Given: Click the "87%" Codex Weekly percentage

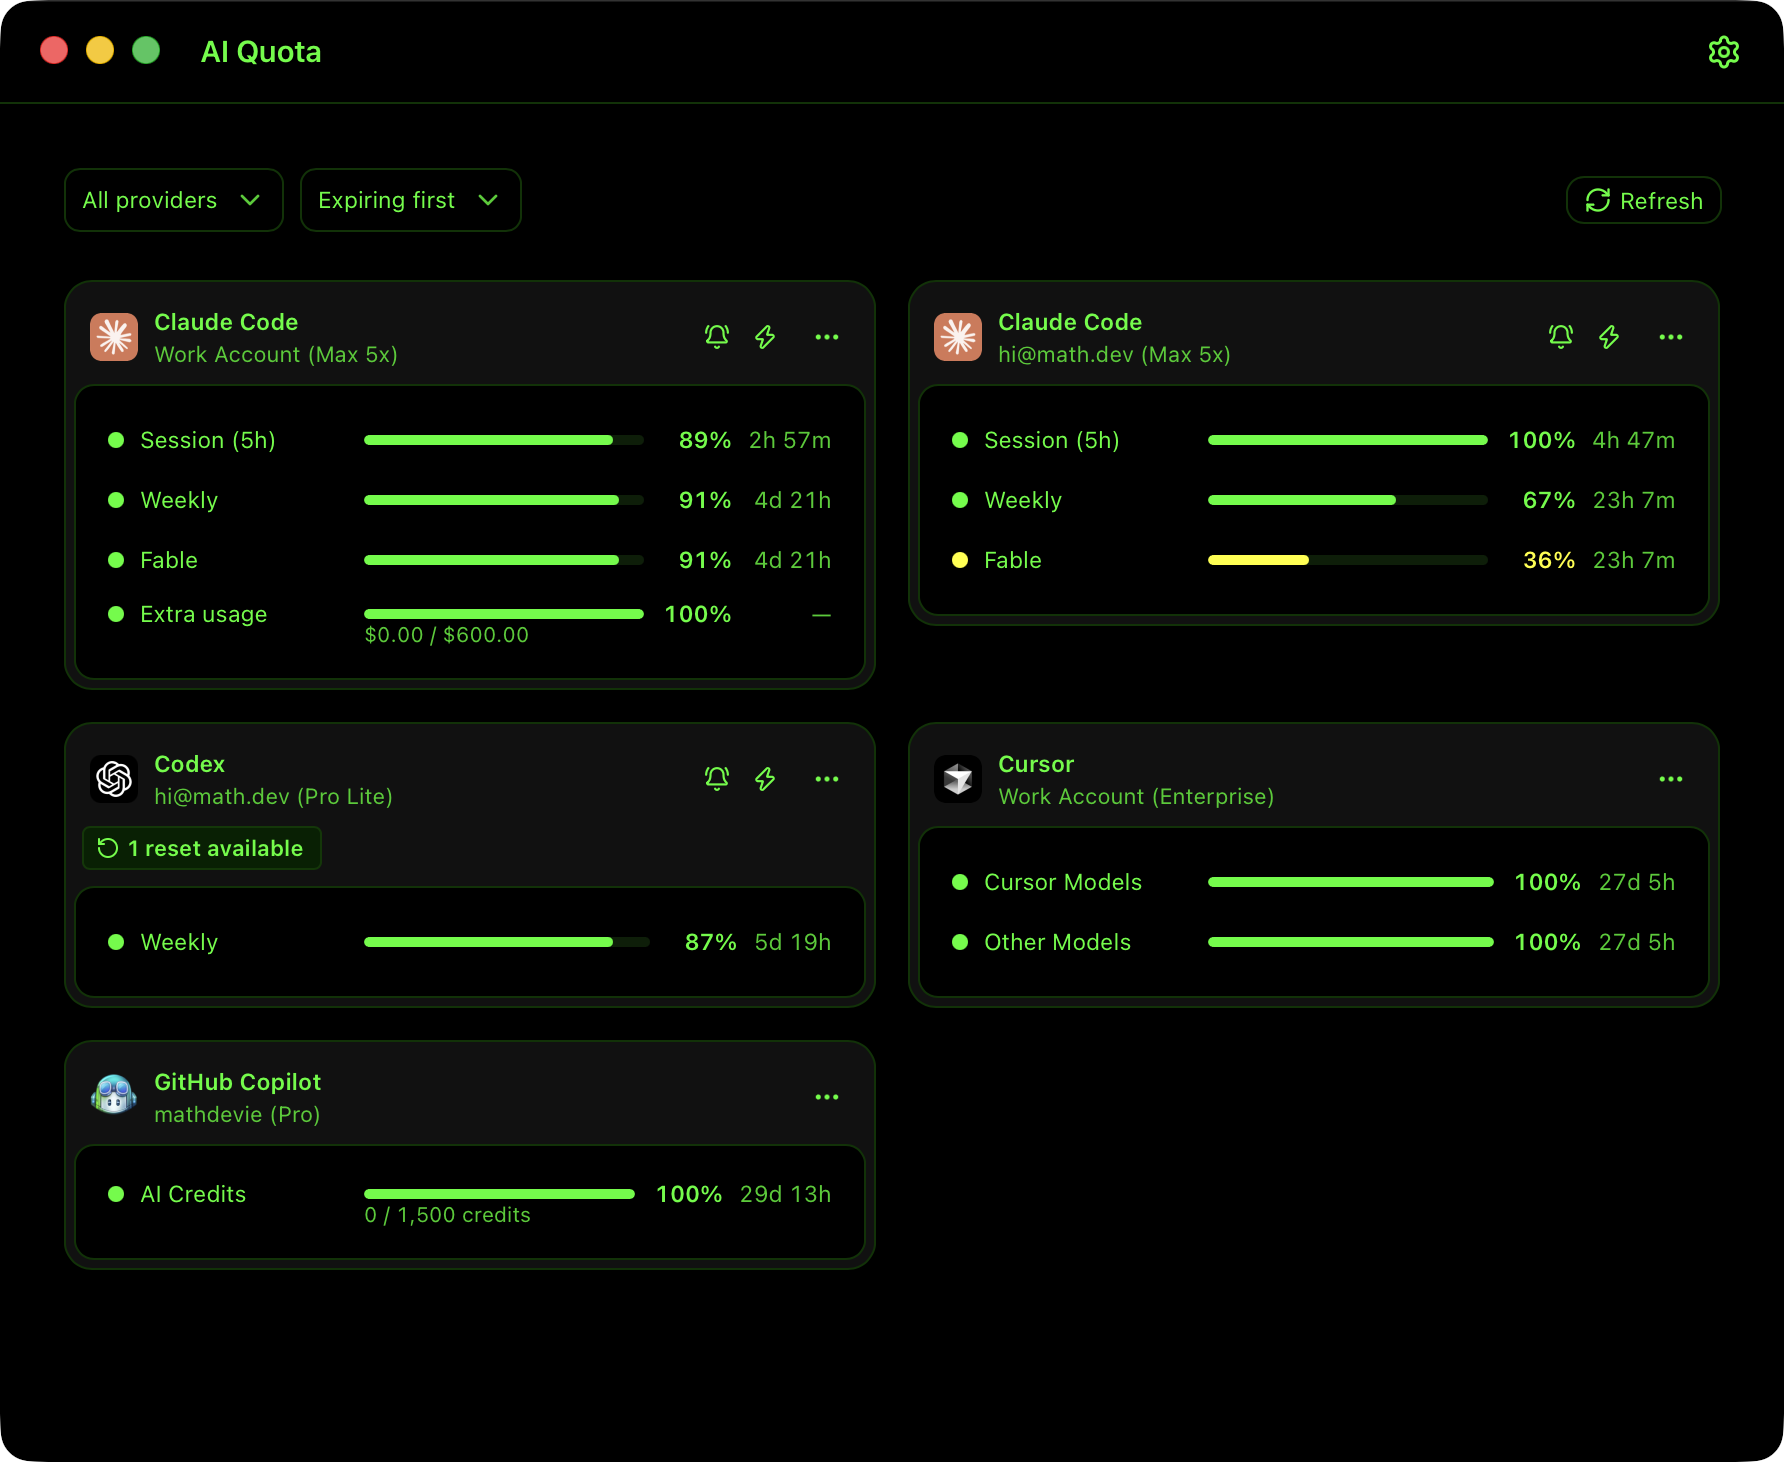Looking at the screenshot, I should coord(711,942).
